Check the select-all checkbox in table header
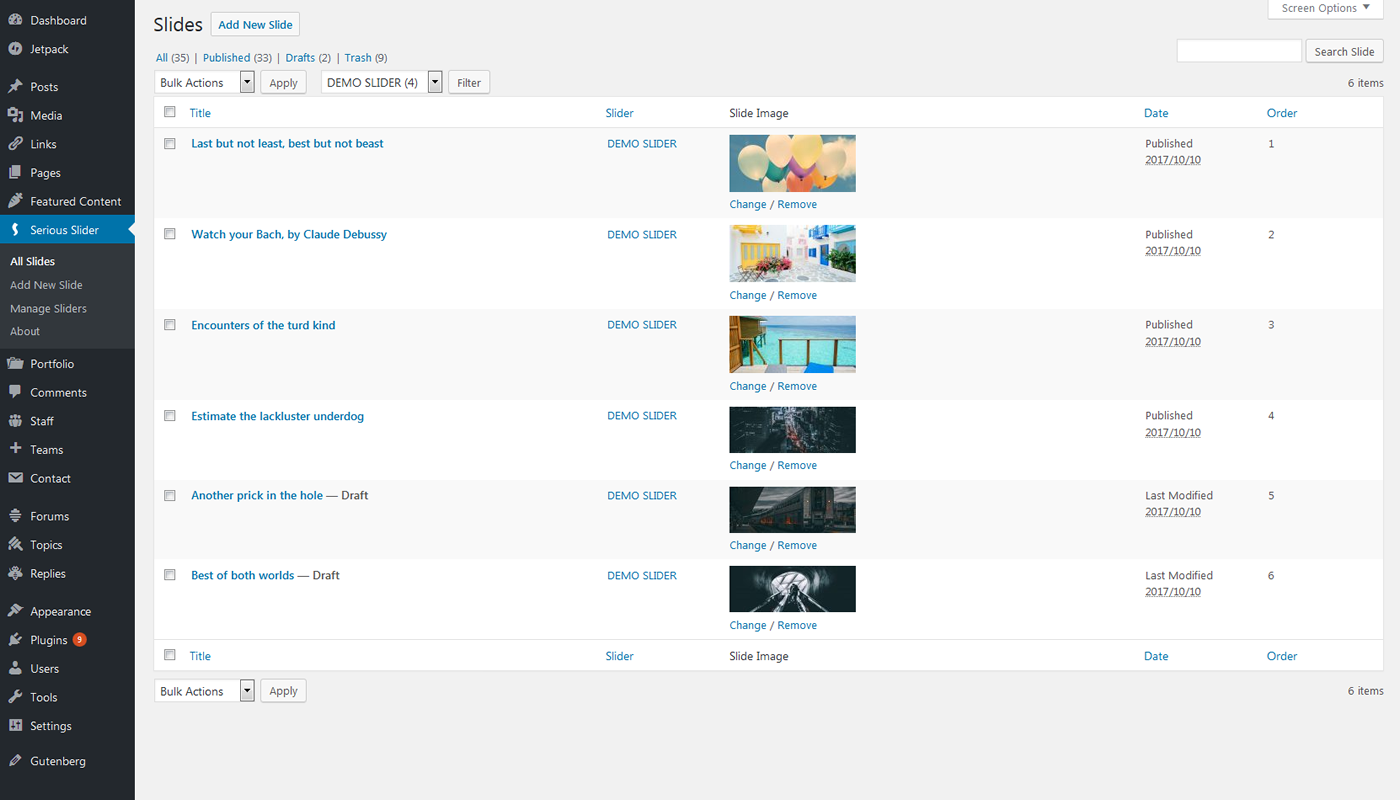This screenshot has height=800, width=1400. pos(170,112)
